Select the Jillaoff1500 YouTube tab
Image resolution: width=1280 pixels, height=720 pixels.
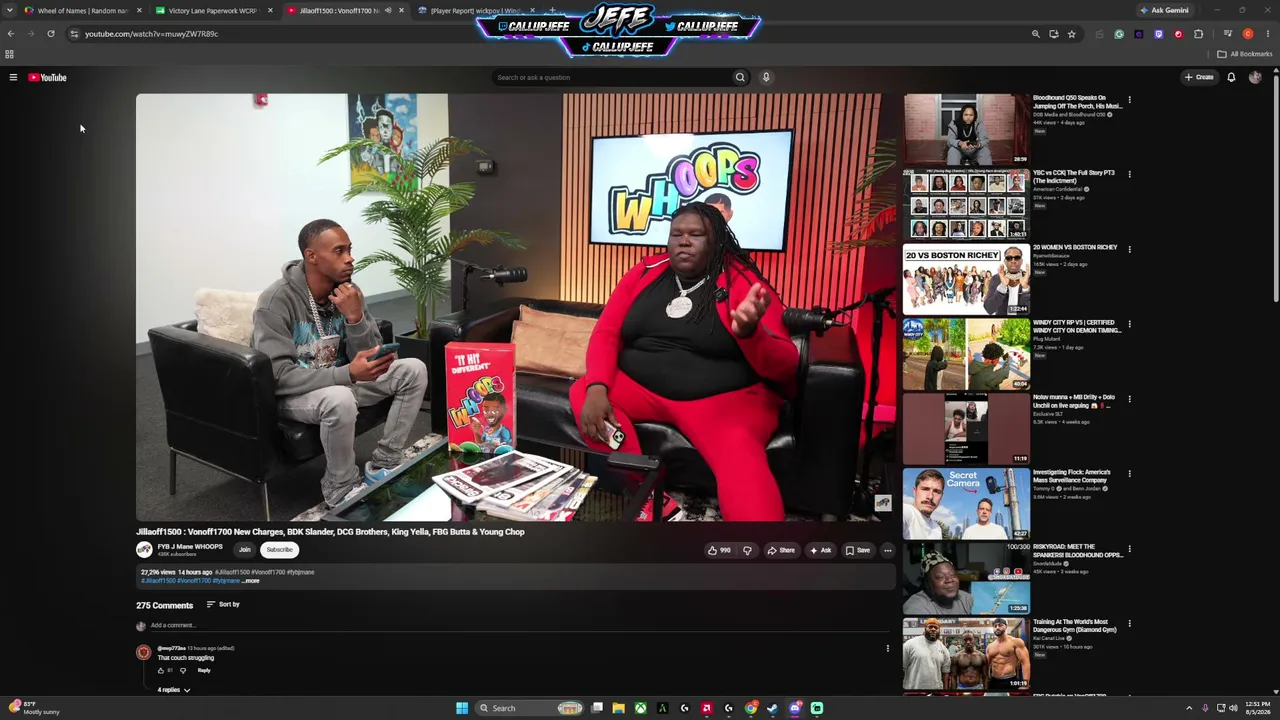point(345,11)
